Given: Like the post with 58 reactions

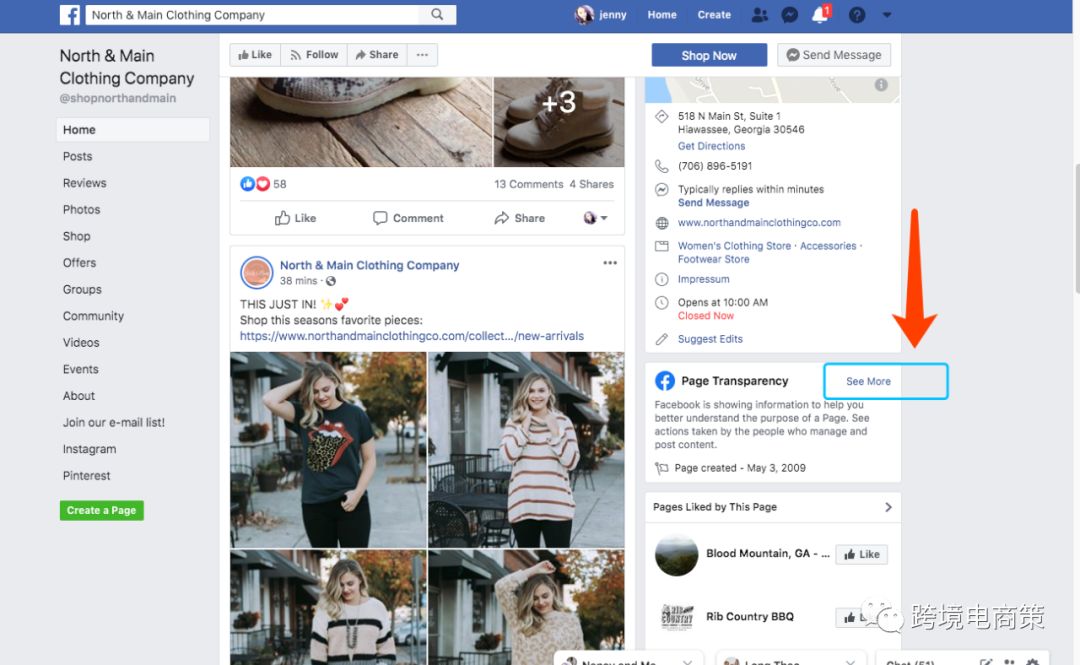Looking at the screenshot, I should click(296, 218).
